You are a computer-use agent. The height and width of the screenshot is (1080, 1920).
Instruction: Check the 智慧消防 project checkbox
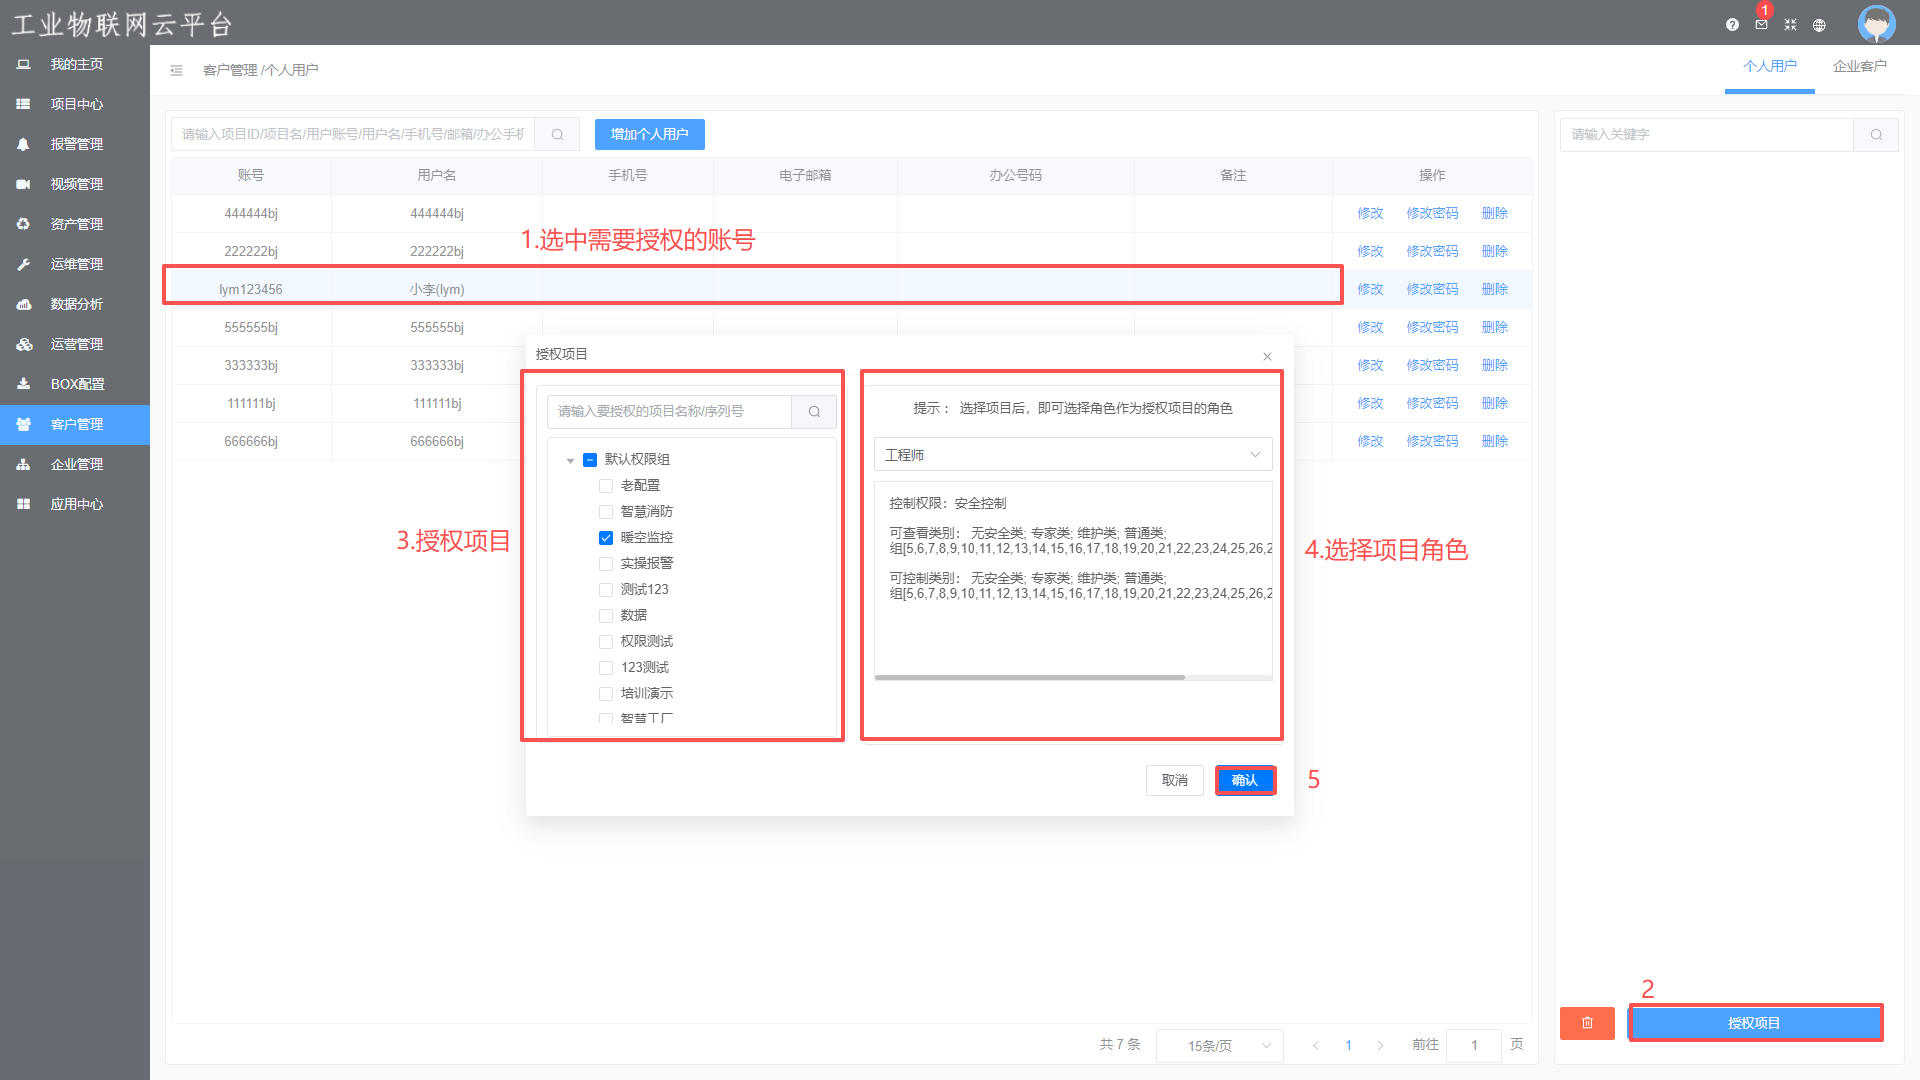[x=606, y=512]
